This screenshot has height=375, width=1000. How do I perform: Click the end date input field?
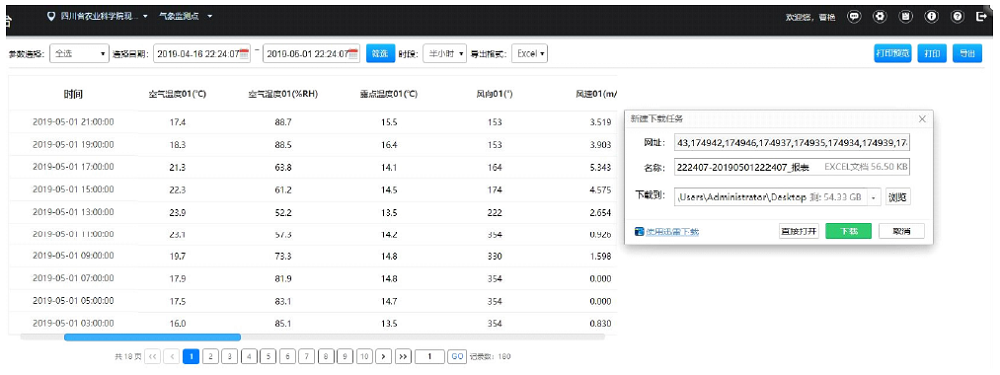tap(312, 54)
